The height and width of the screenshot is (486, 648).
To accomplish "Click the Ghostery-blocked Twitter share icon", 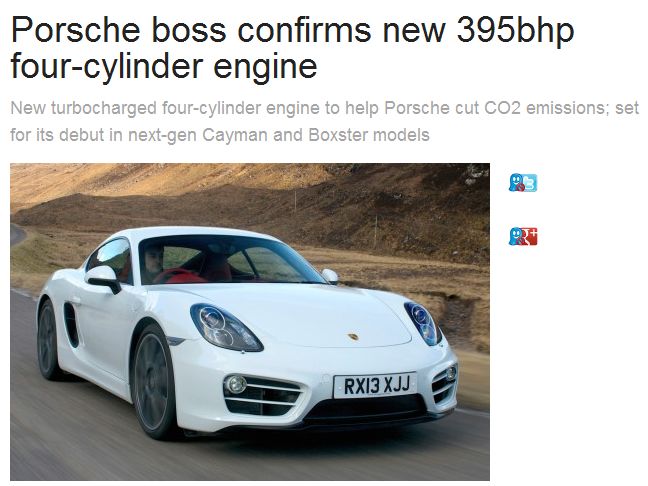I will coord(523,183).
